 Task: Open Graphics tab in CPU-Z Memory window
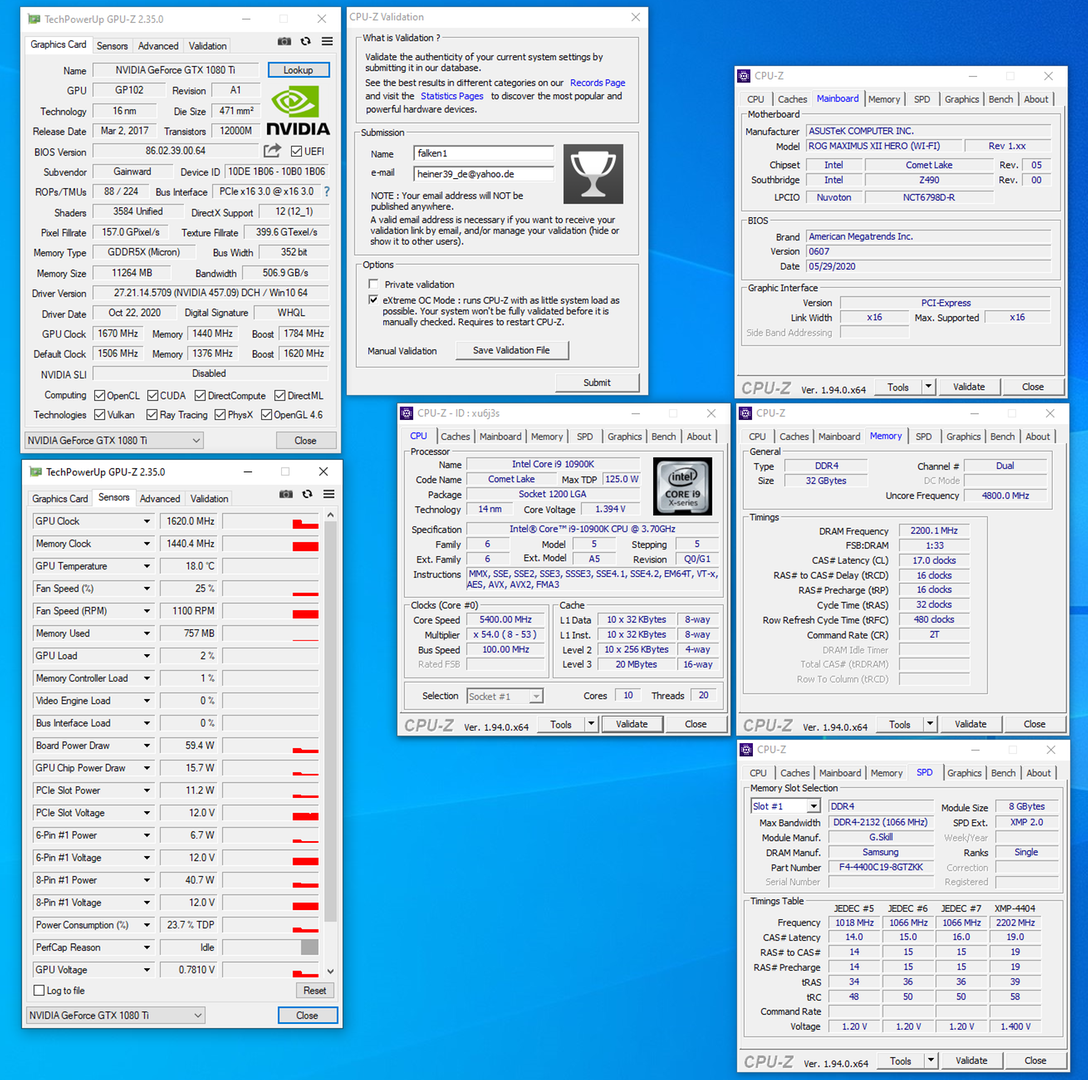point(964,437)
